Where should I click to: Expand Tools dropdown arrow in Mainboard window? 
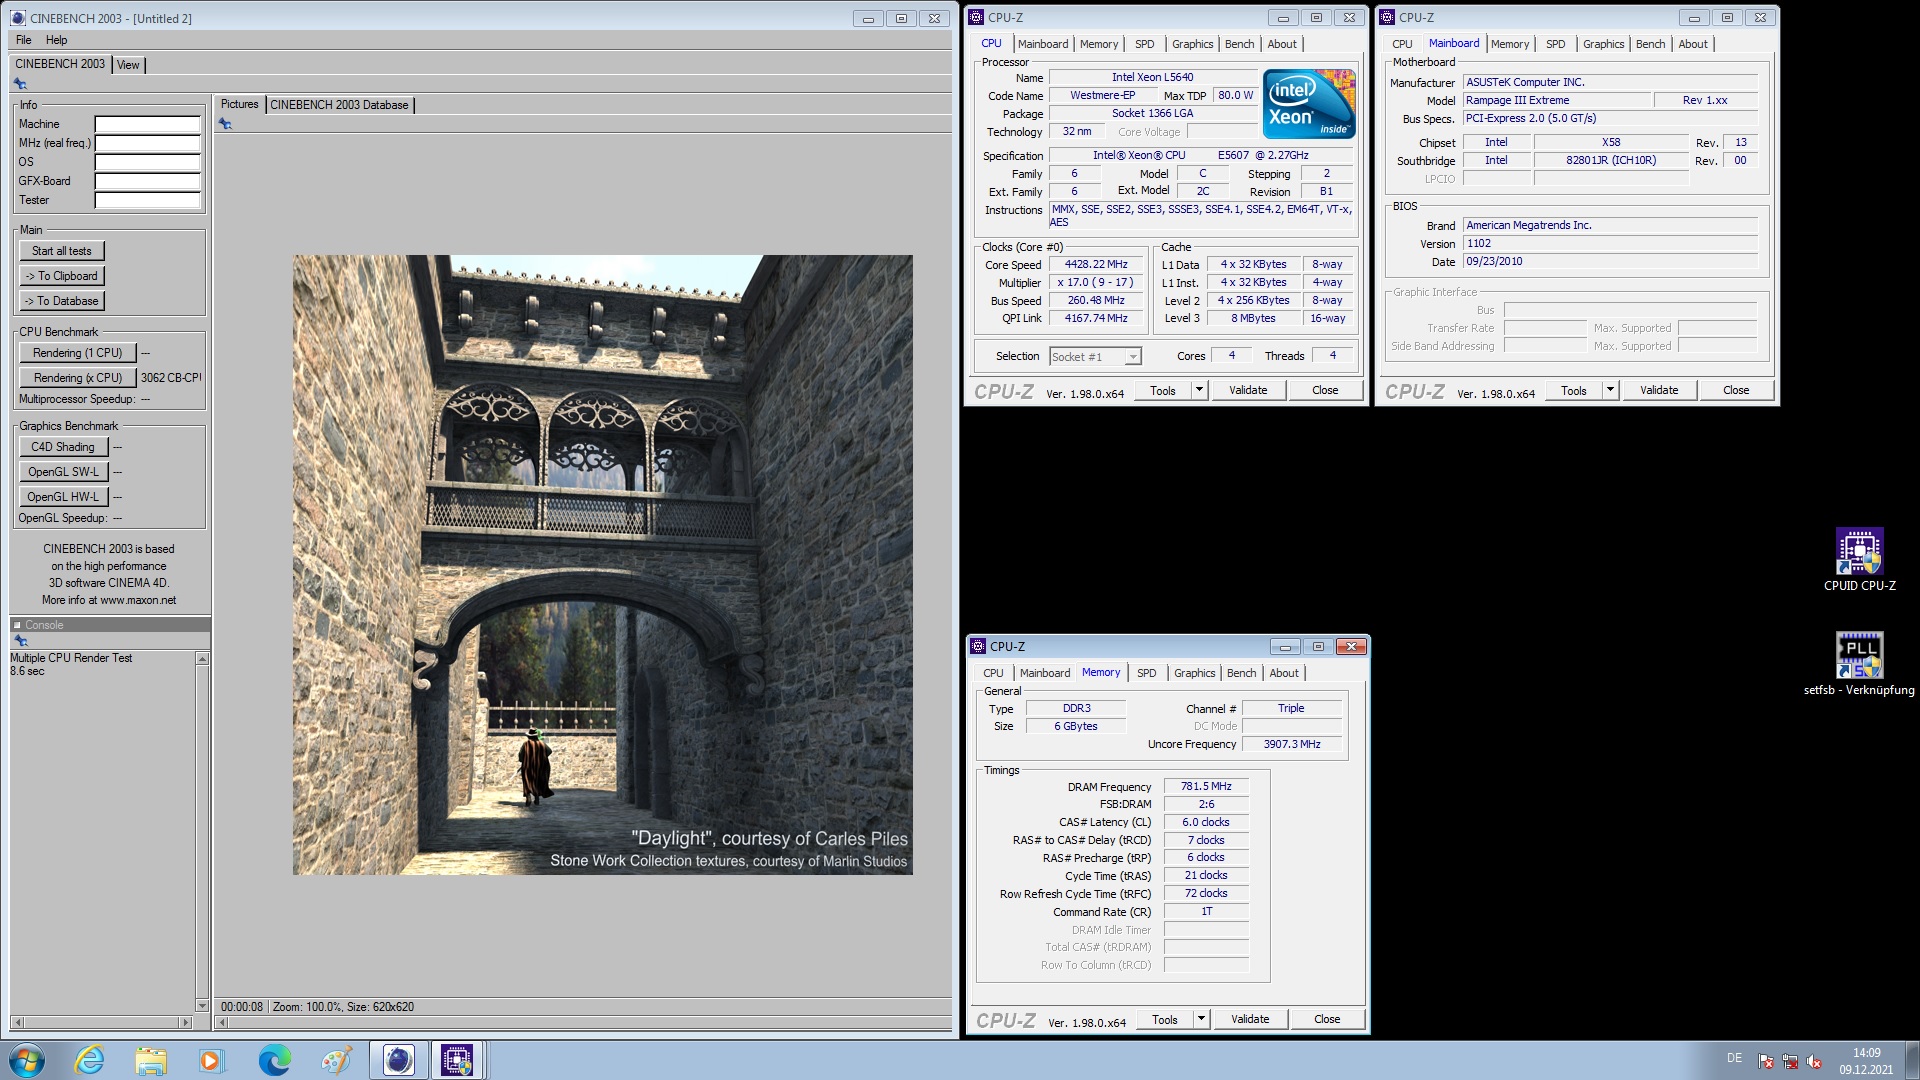coord(1610,390)
